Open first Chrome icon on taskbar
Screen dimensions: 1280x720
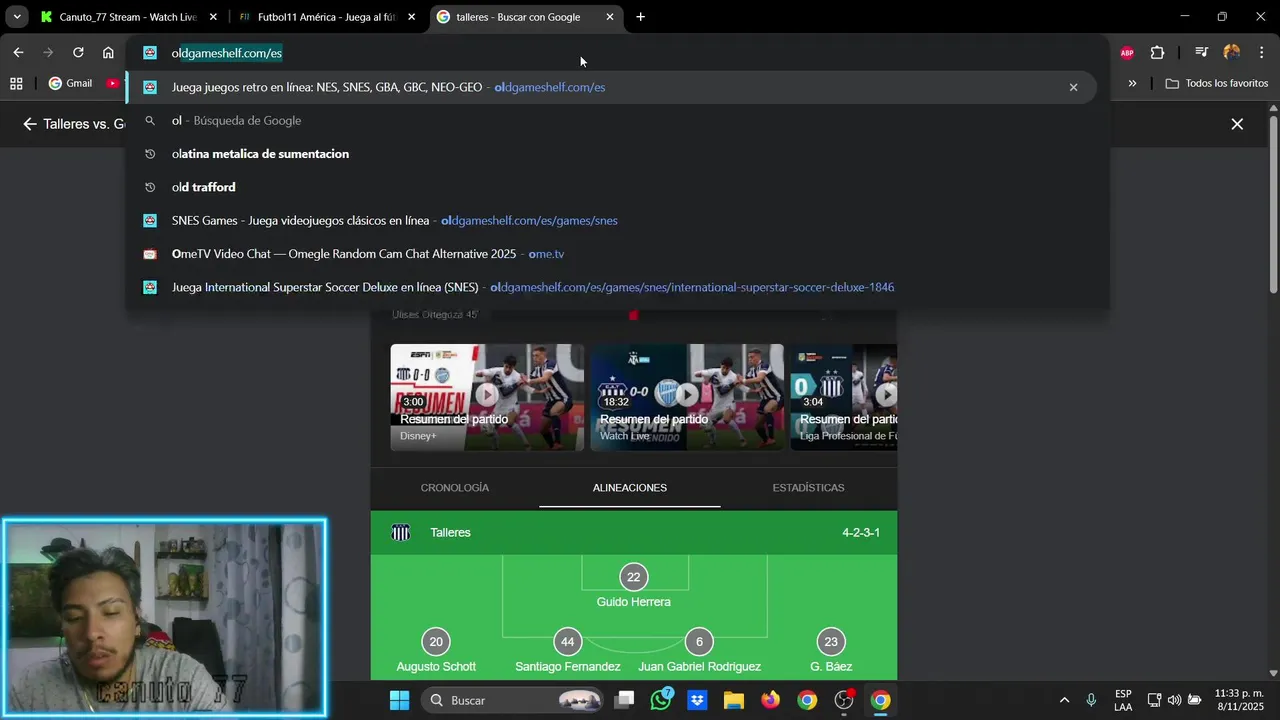pyautogui.click(x=807, y=700)
